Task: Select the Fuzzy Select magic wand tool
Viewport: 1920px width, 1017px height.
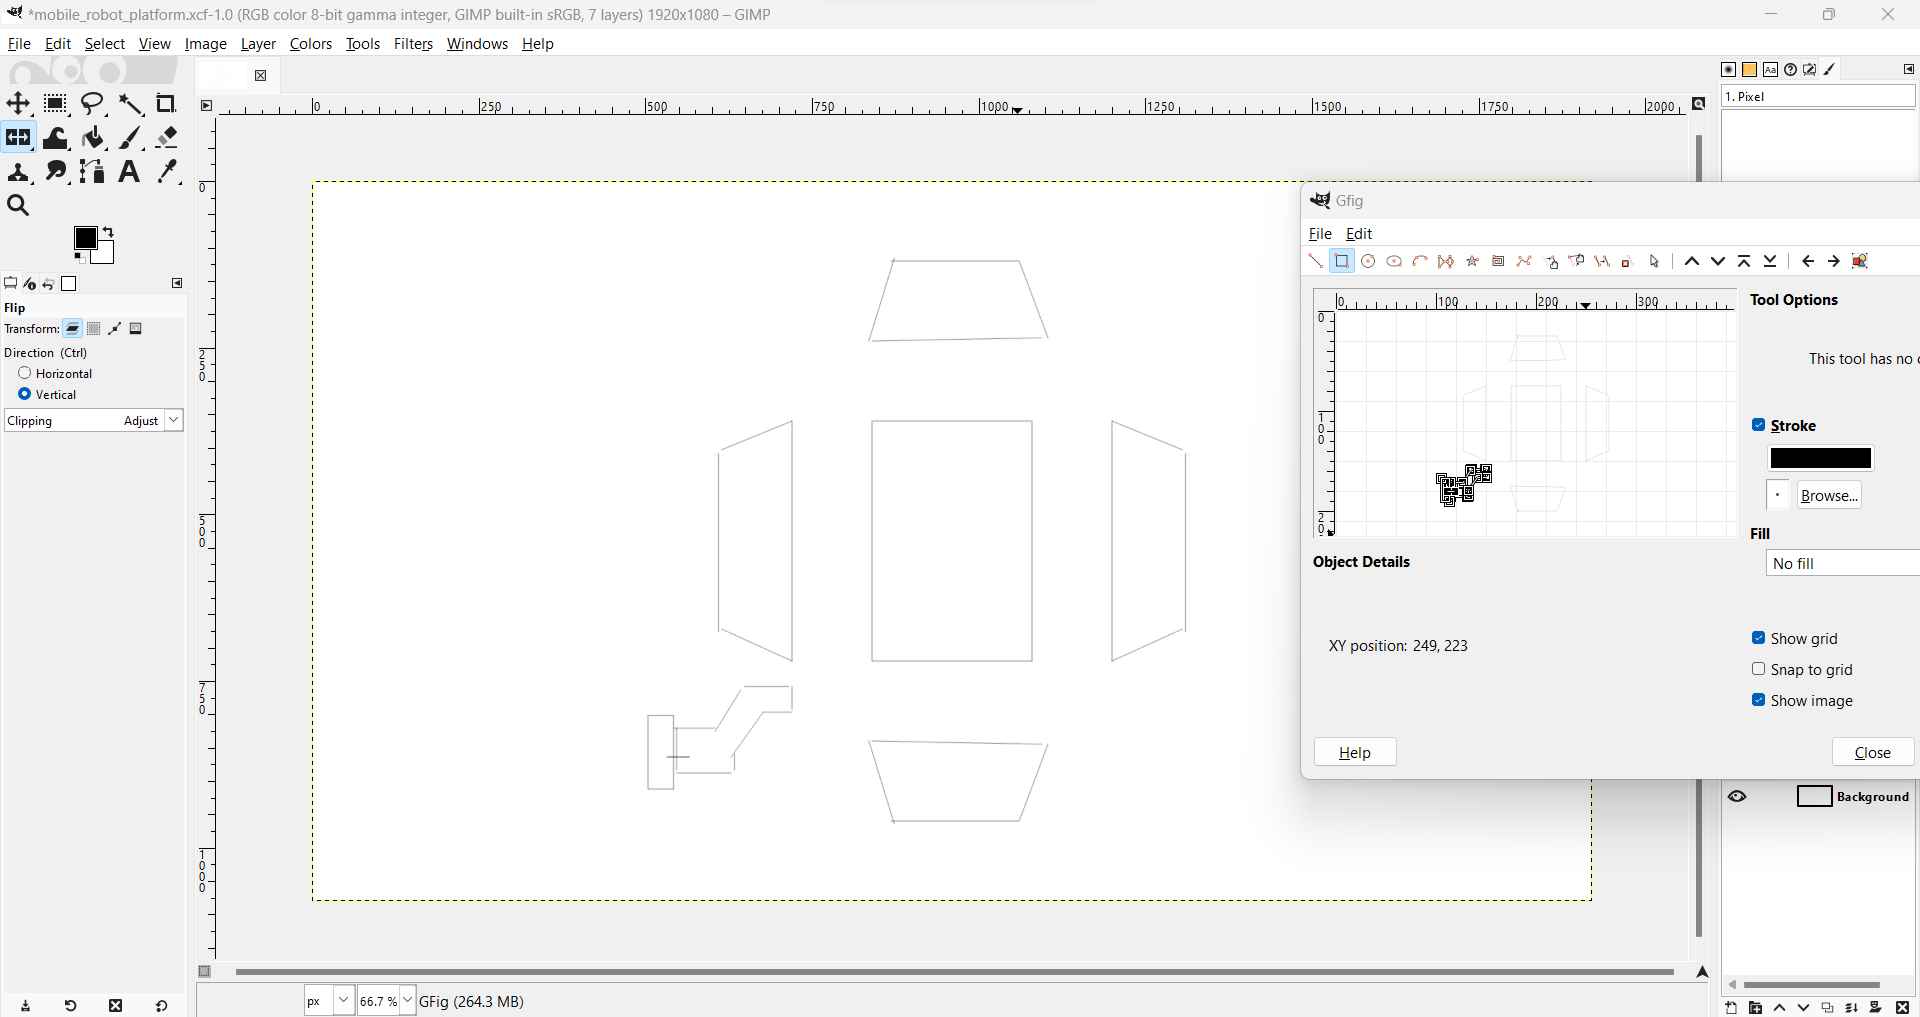Action: (x=131, y=104)
